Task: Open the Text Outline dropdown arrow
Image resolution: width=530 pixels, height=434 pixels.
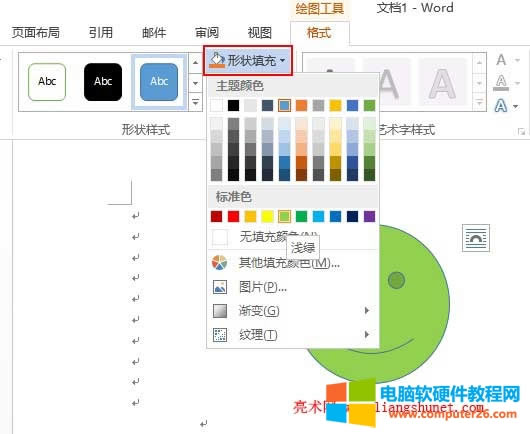Action: [x=517, y=83]
